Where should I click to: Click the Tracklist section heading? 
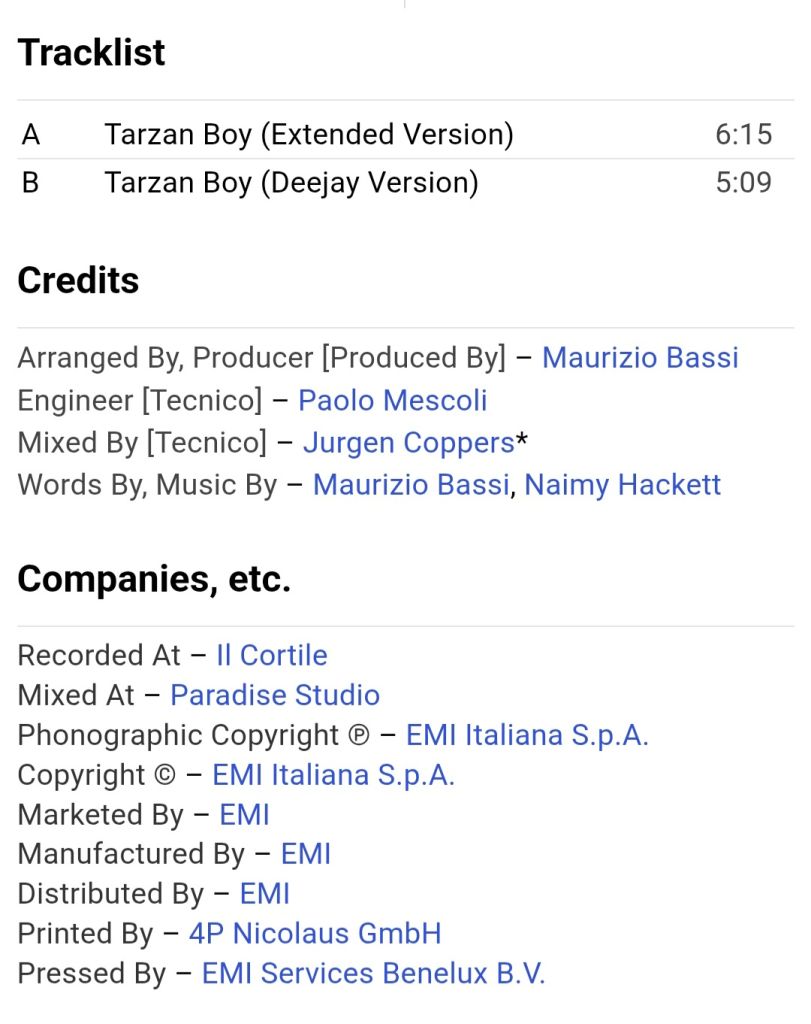click(91, 52)
